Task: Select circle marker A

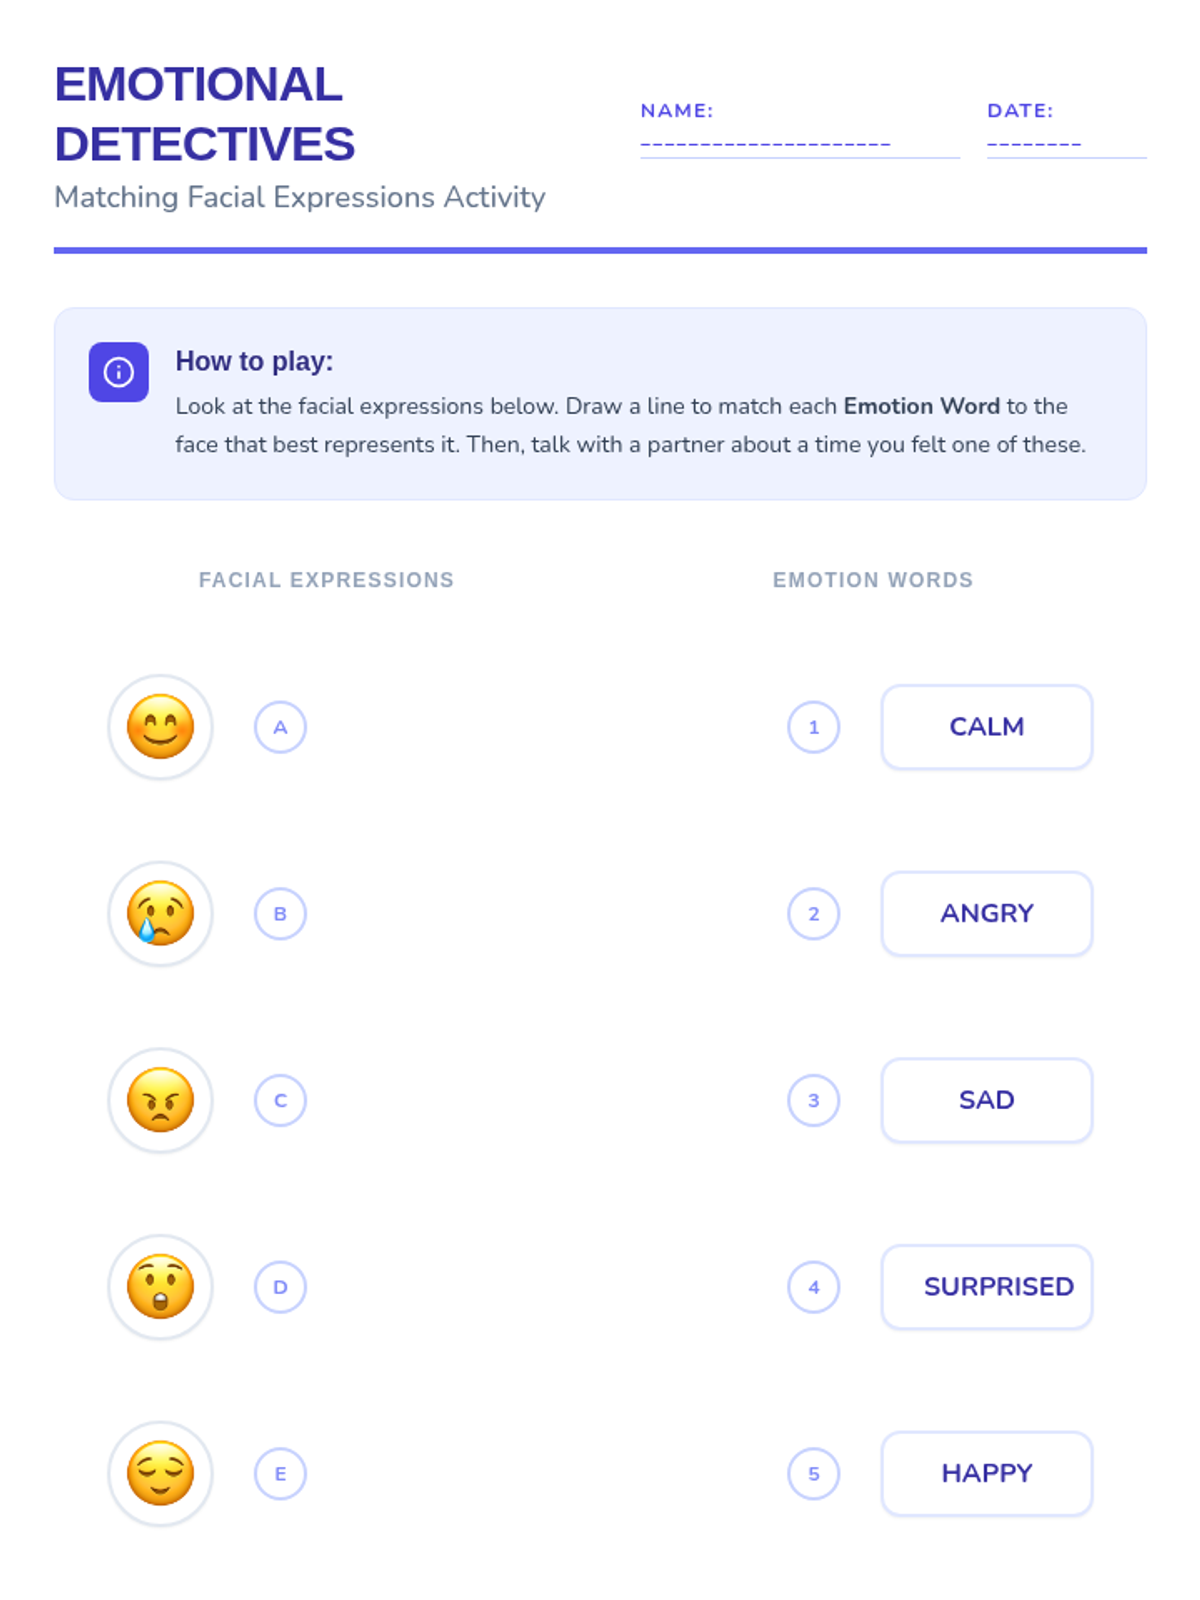Action: point(280,727)
